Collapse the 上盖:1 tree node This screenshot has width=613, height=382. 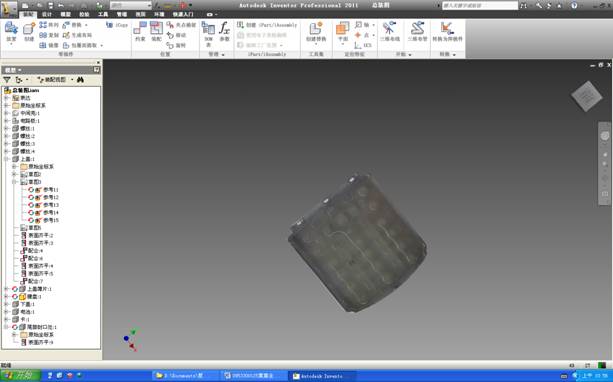(x=6, y=159)
